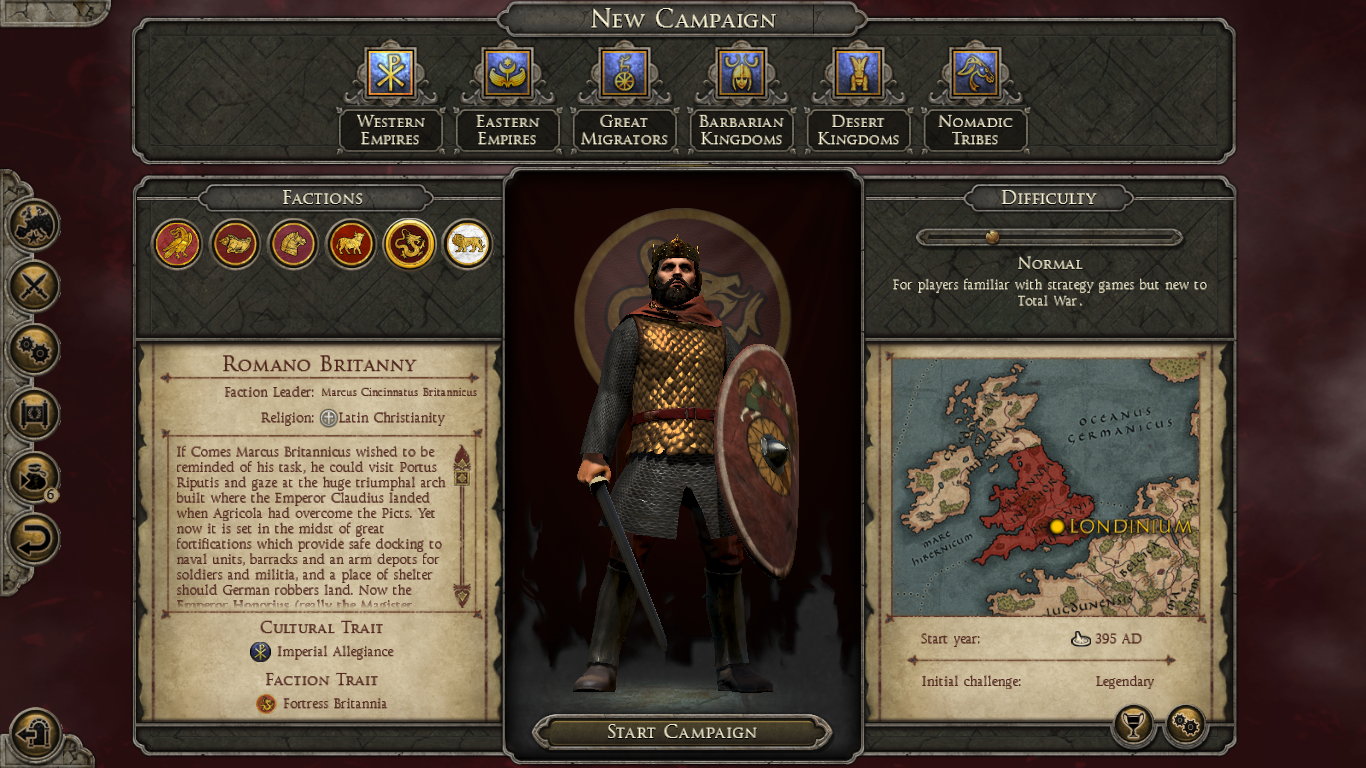Viewport: 1366px width, 768px height.
Task: Click the Start Campaign button
Action: 682,732
